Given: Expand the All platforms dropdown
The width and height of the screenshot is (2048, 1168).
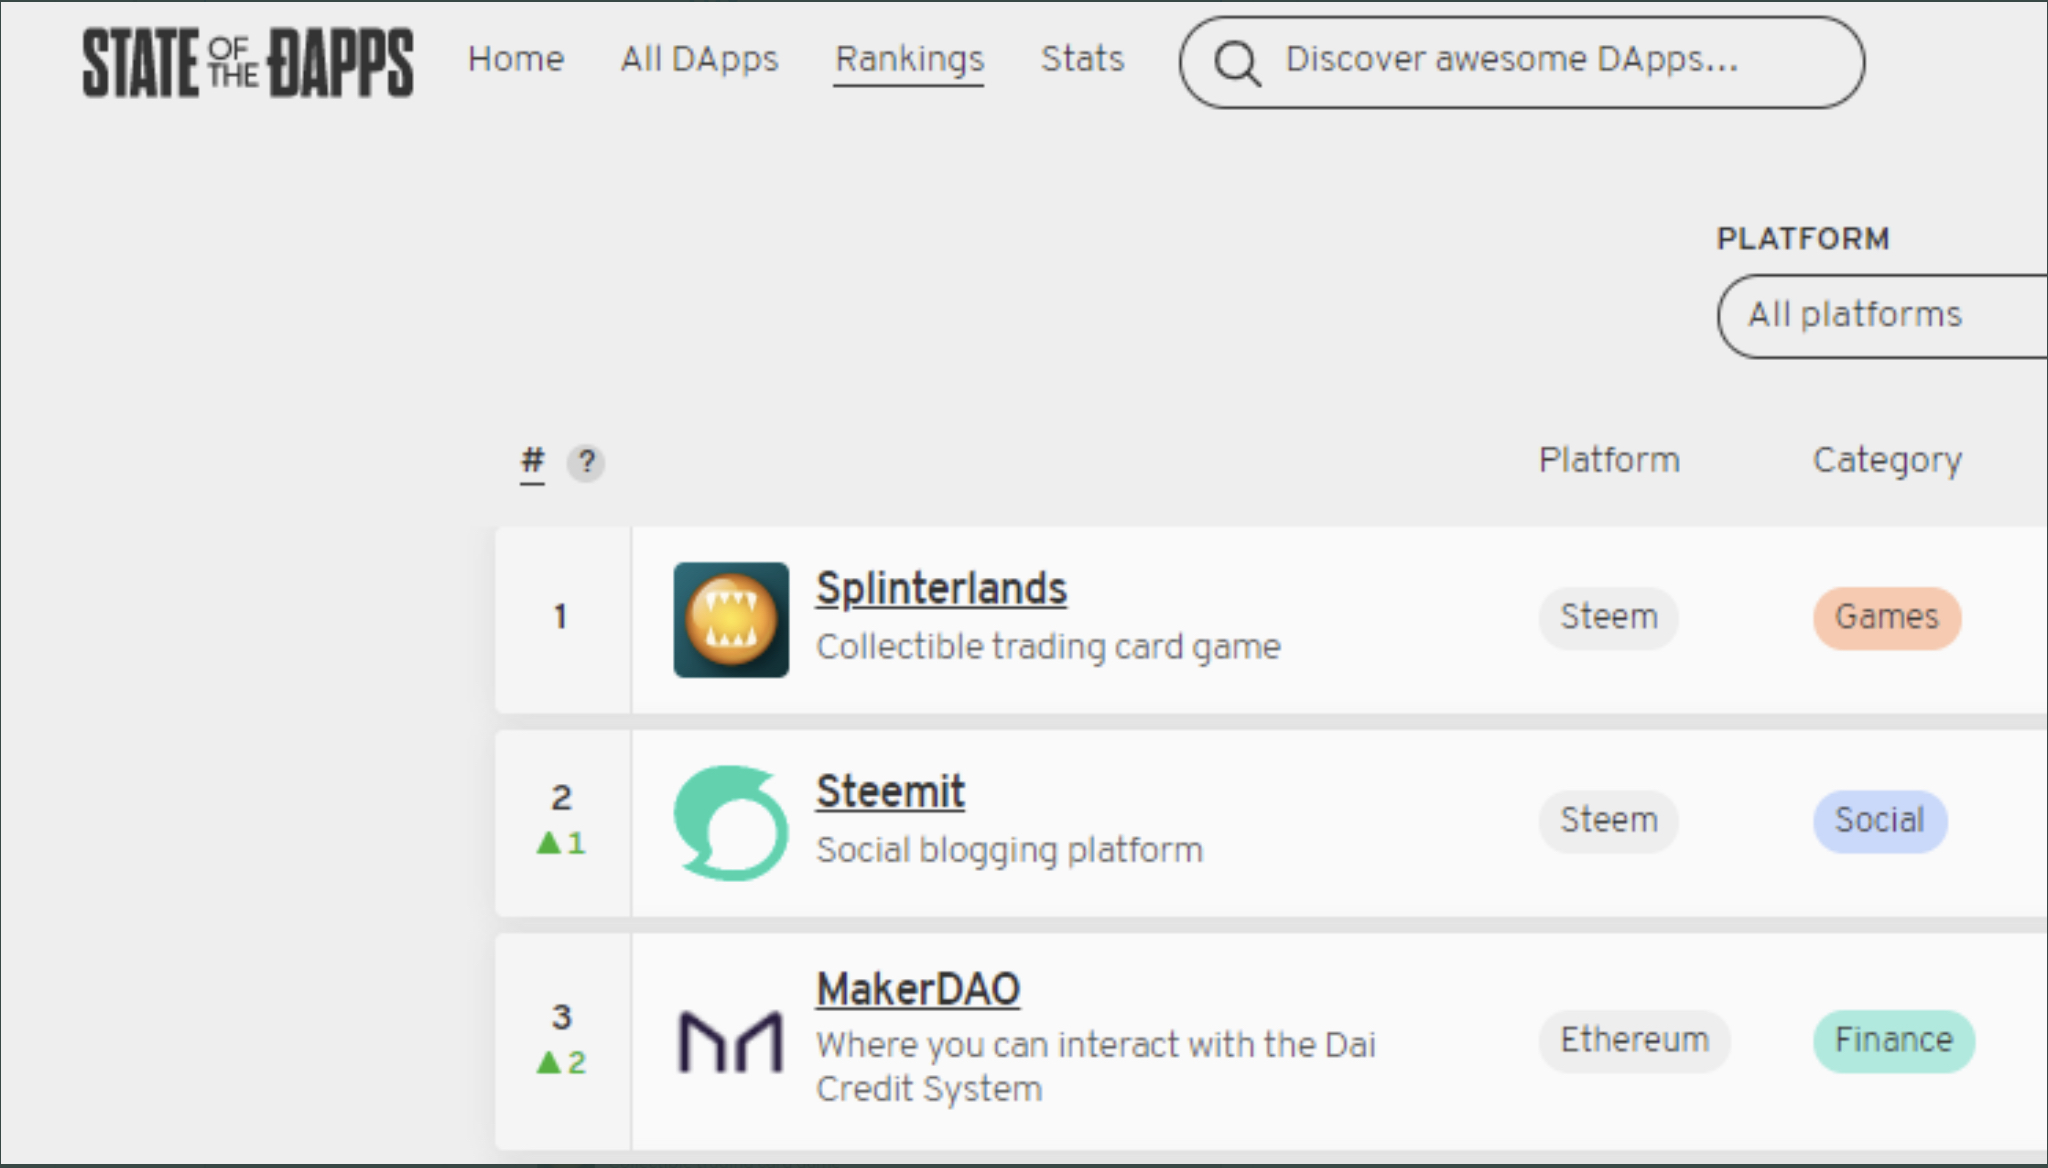Looking at the screenshot, I should click(1880, 315).
